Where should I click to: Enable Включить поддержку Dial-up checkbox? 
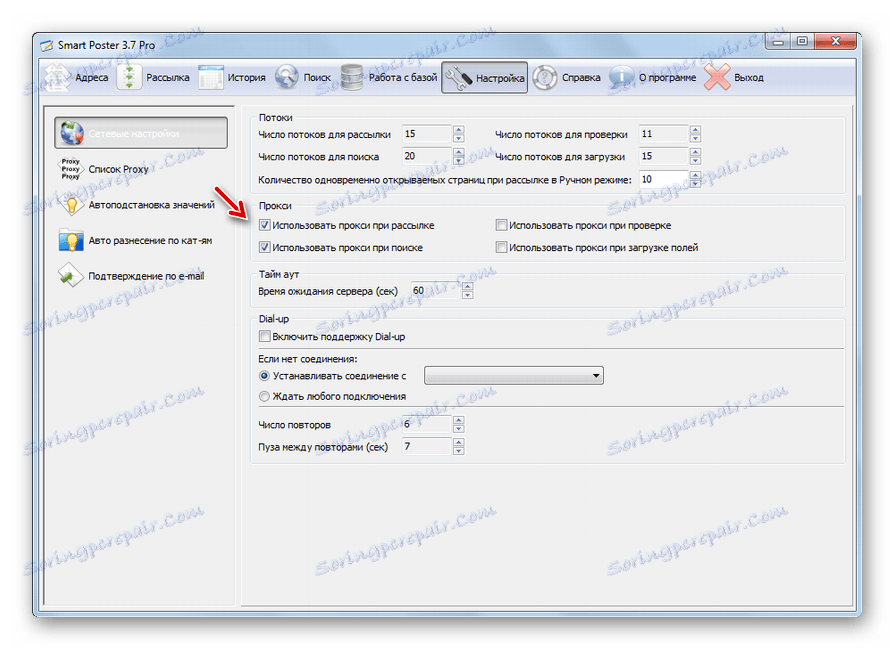pos(264,336)
